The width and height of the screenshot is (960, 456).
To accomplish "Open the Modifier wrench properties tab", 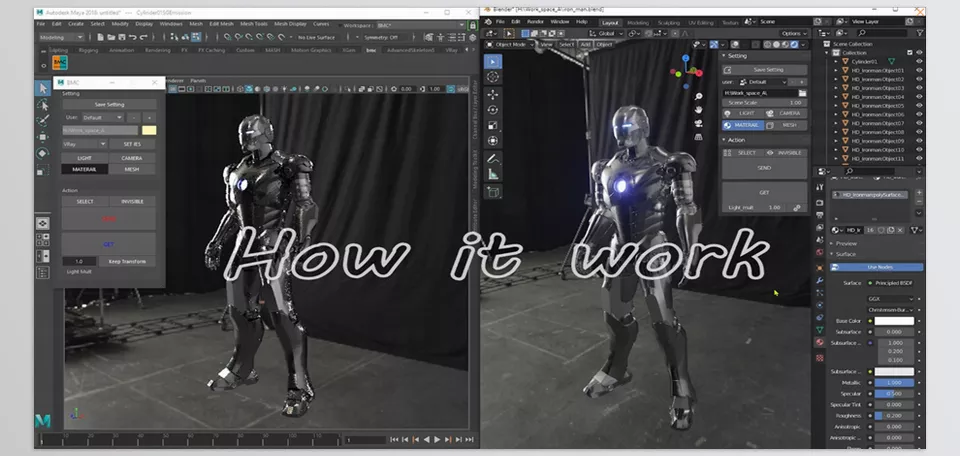I will 820,280.
